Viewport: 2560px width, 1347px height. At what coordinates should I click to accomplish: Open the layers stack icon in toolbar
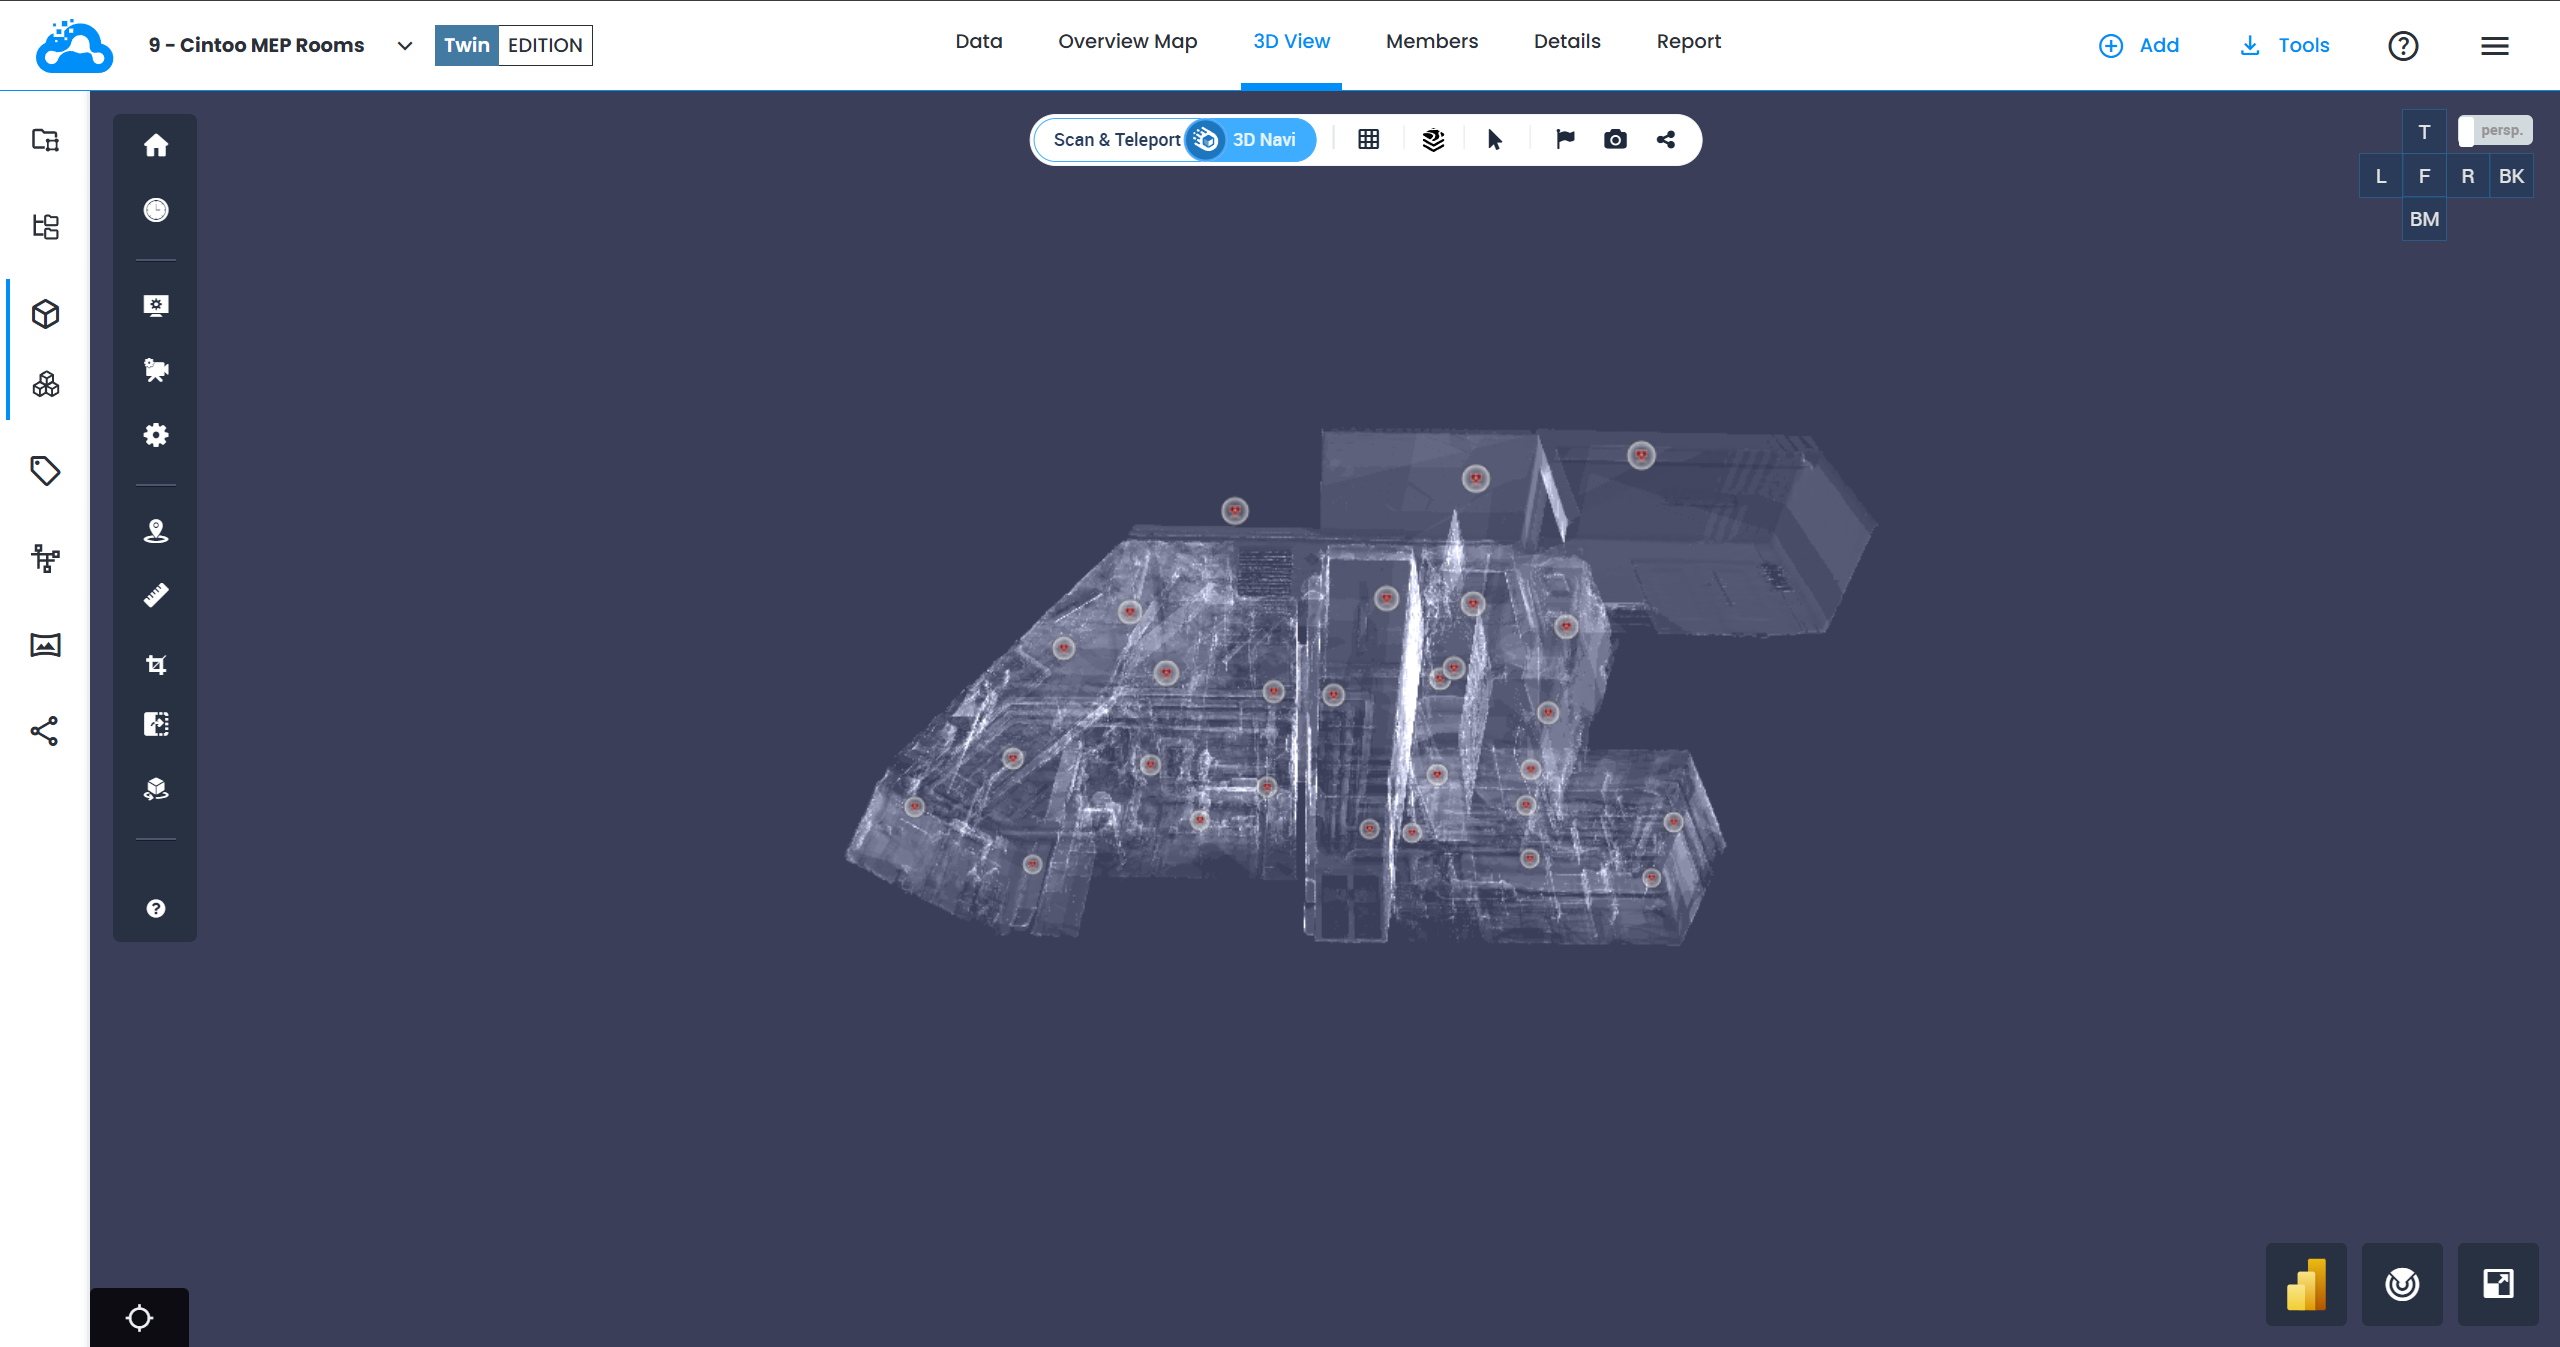[x=1433, y=140]
